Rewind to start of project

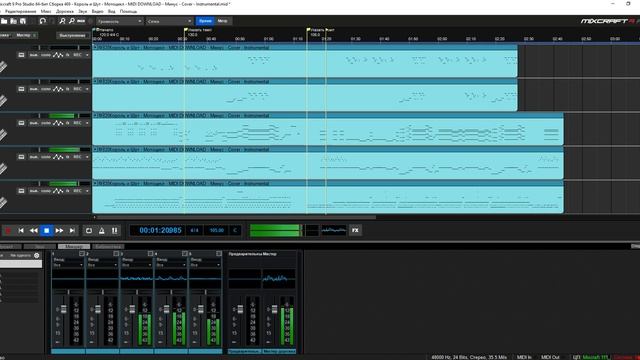point(21,231)
